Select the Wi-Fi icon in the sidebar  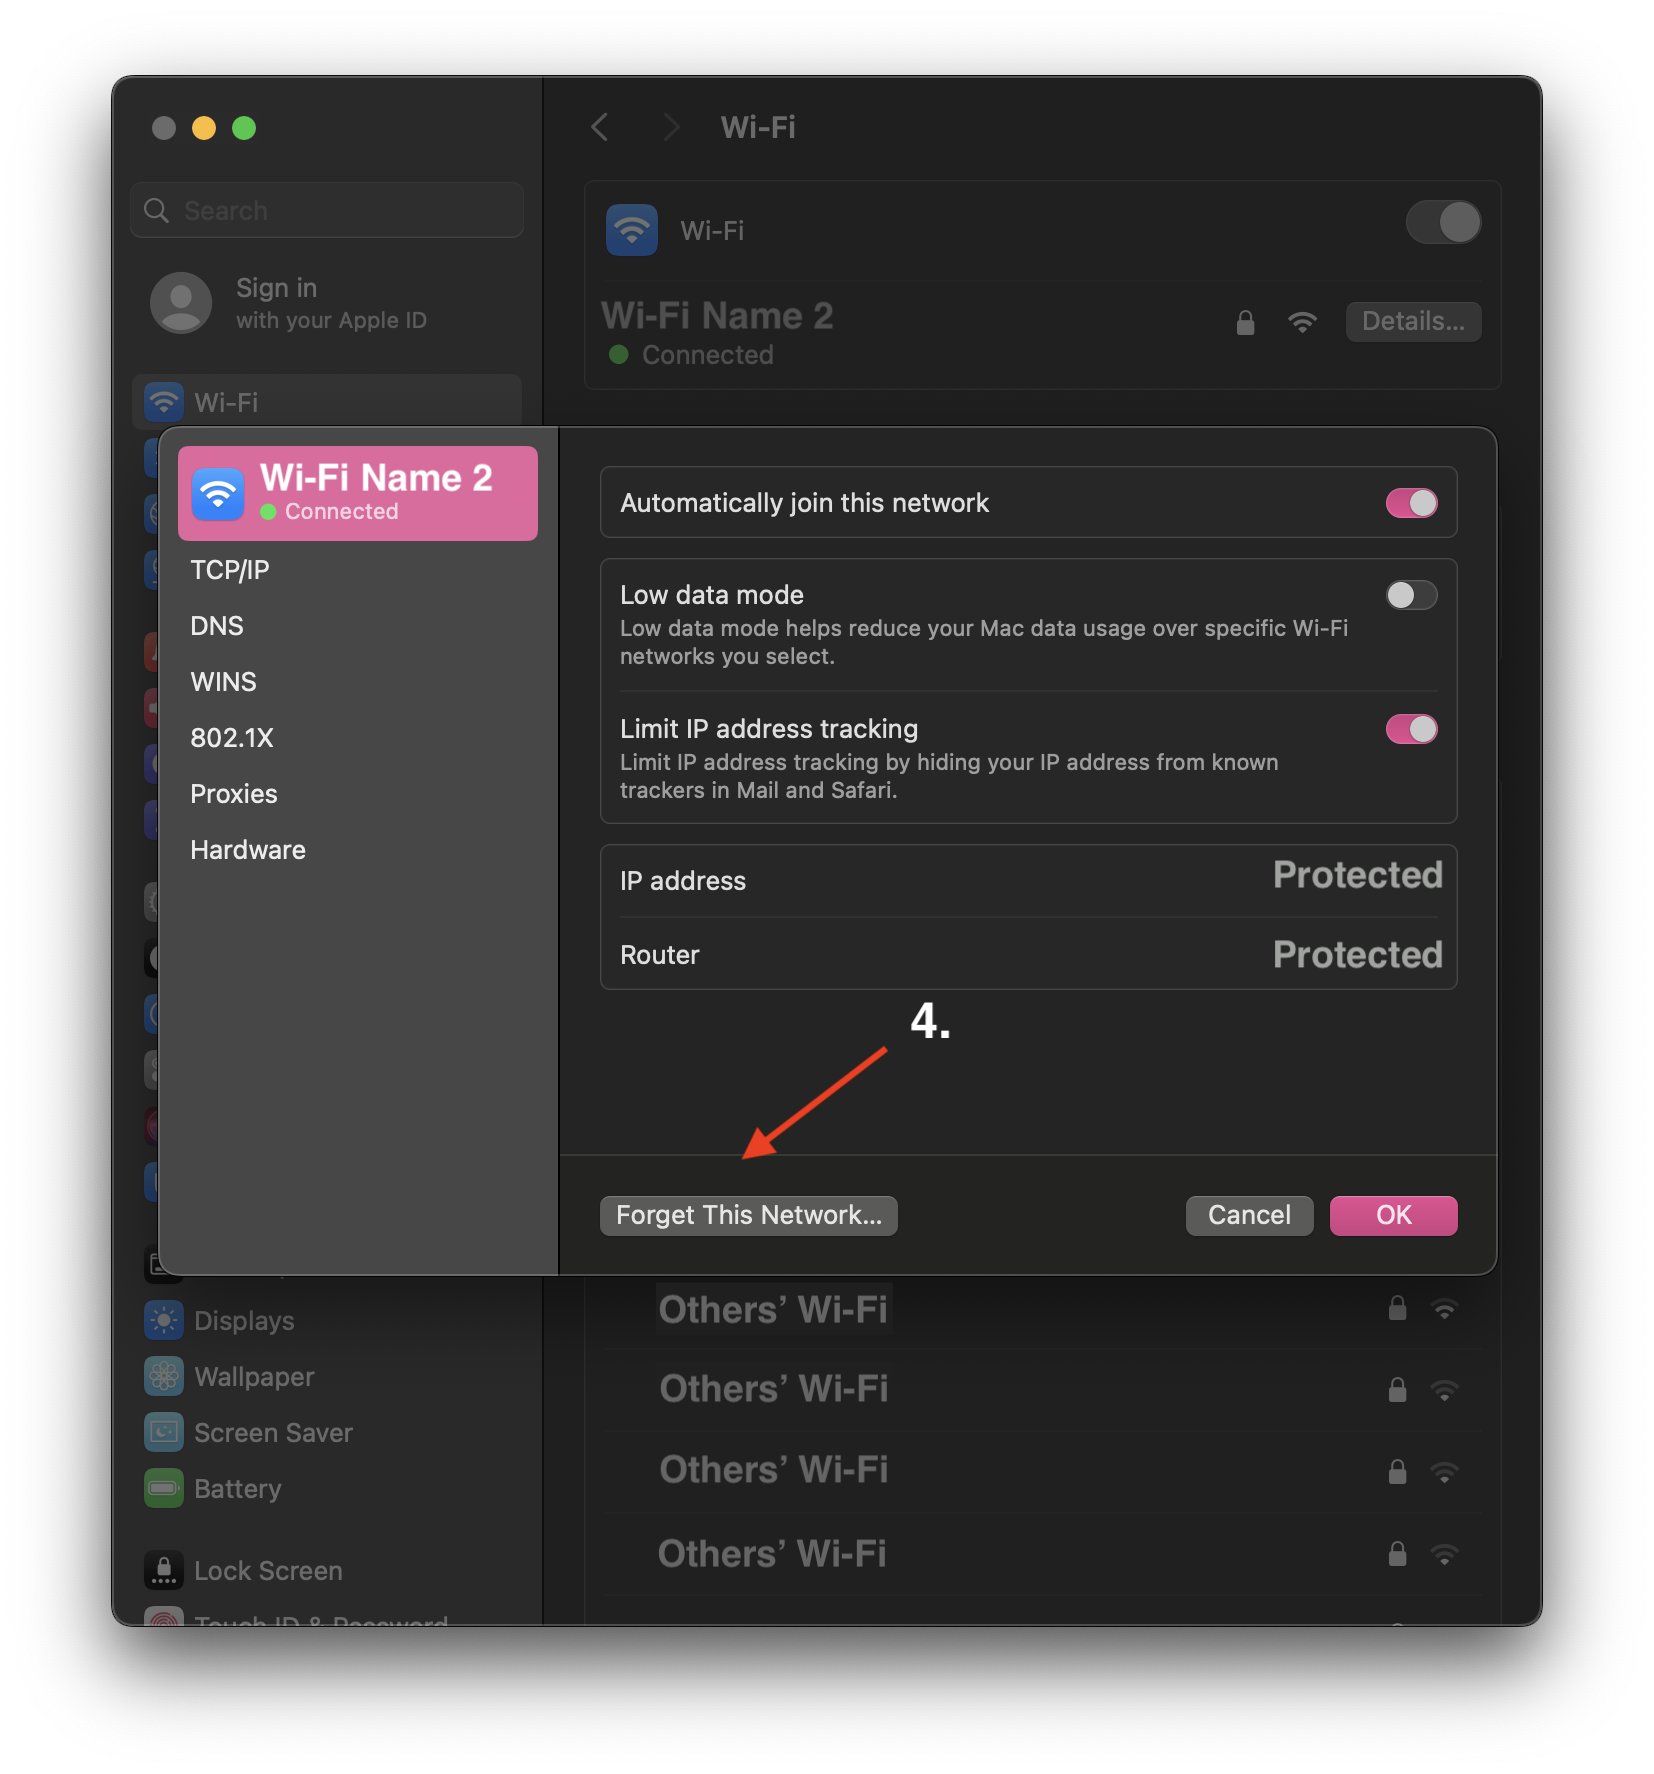164,402
